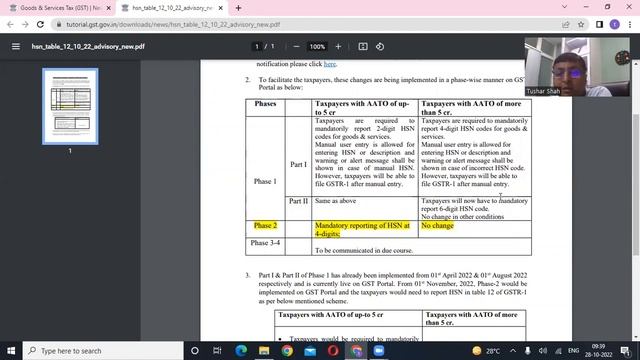Image resolution: width=640 pixels, height=360 pixels.
Task: Click the 28°C weather widget
Action: [x=486, y=351]
